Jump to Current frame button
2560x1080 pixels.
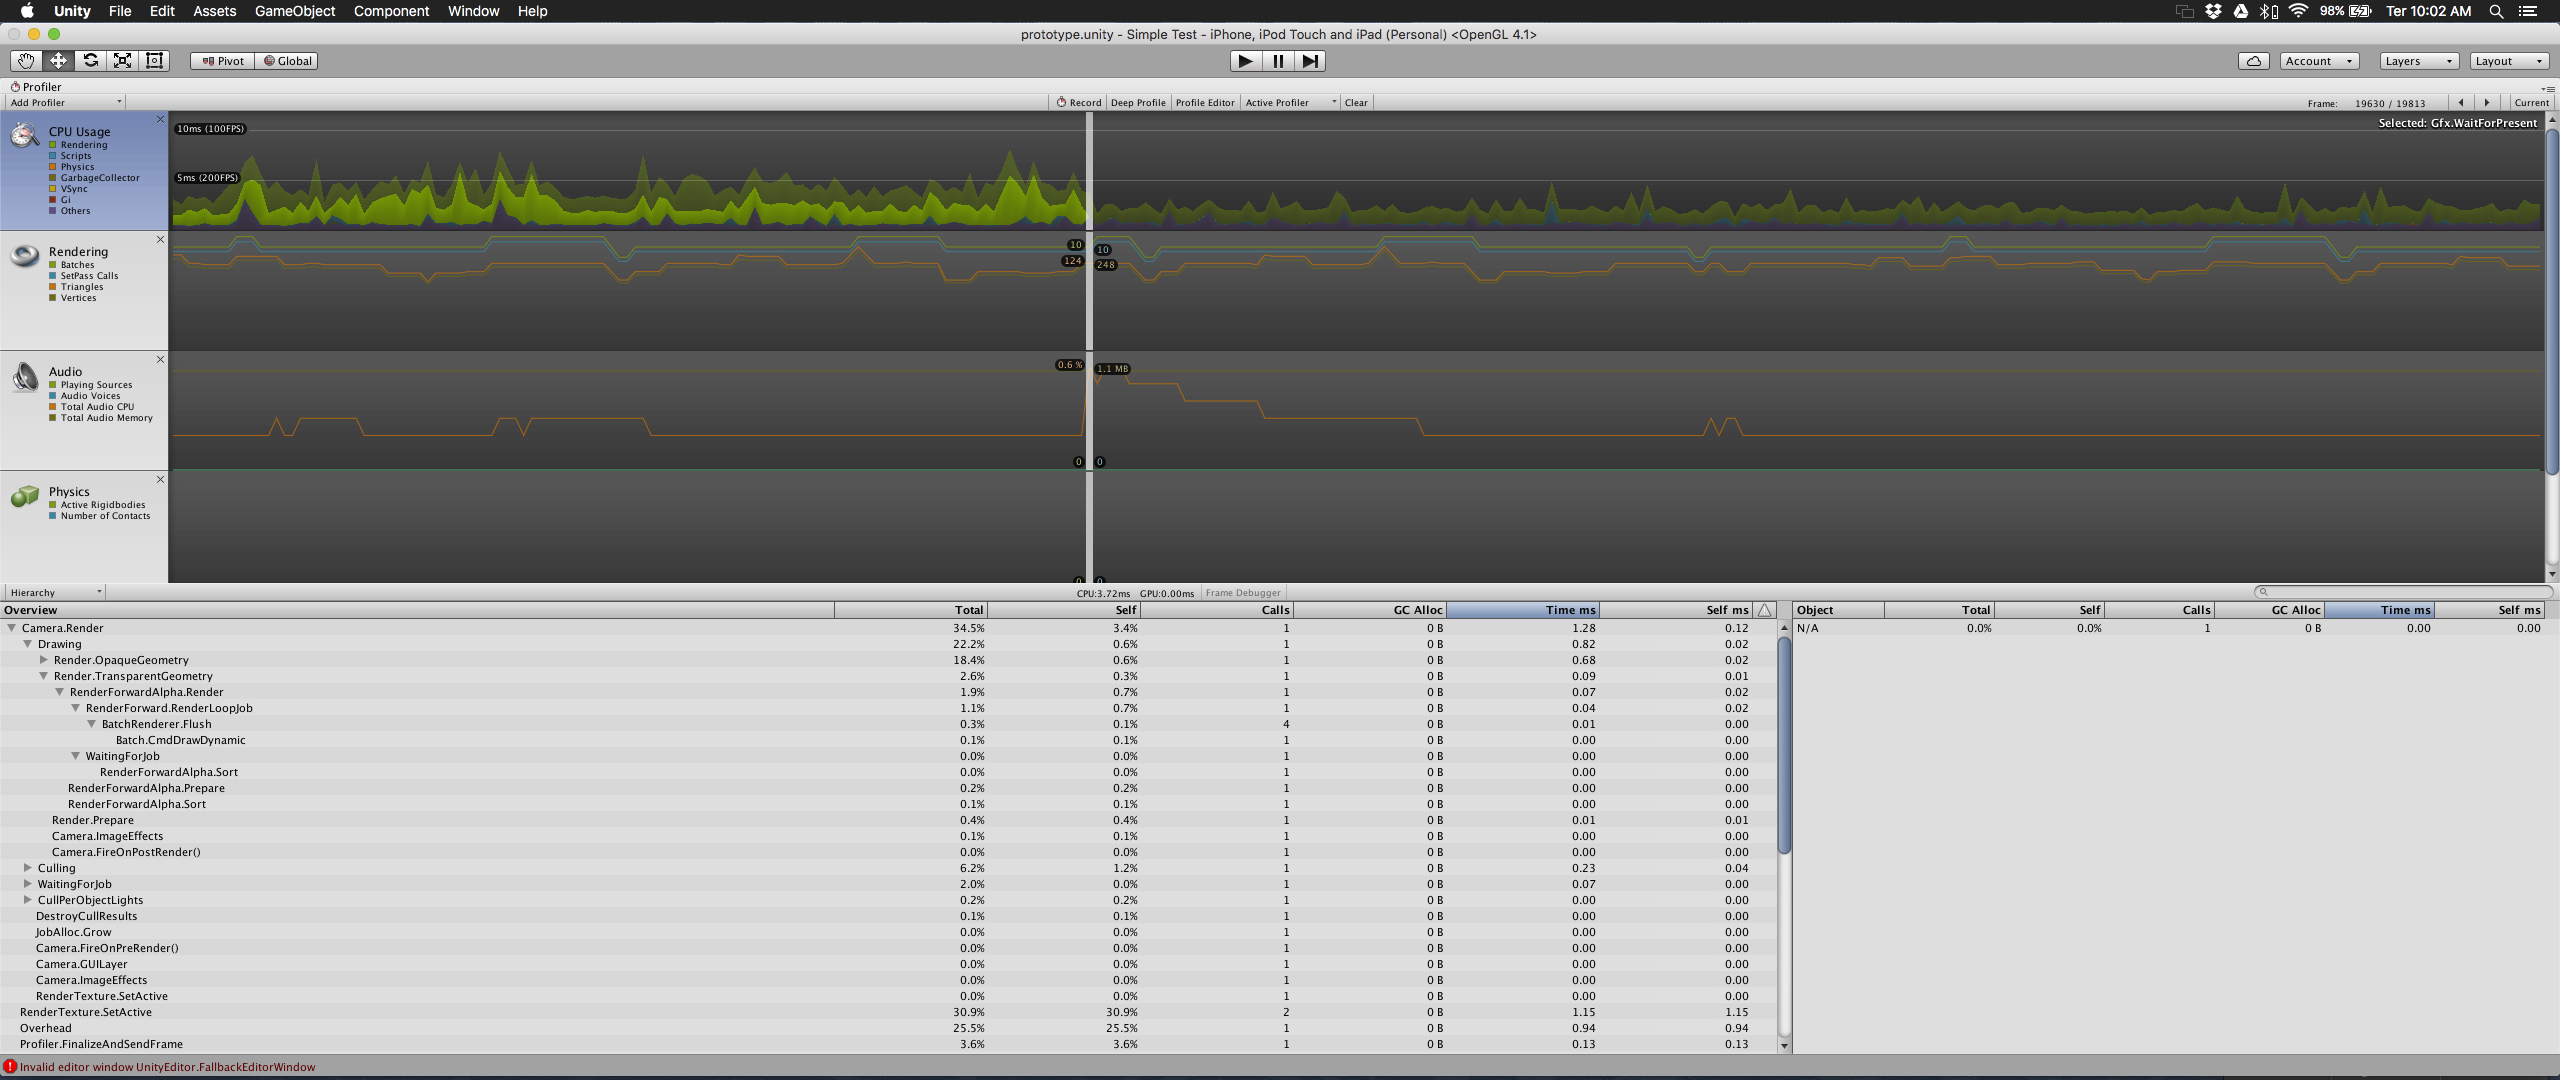(2531, 103)
